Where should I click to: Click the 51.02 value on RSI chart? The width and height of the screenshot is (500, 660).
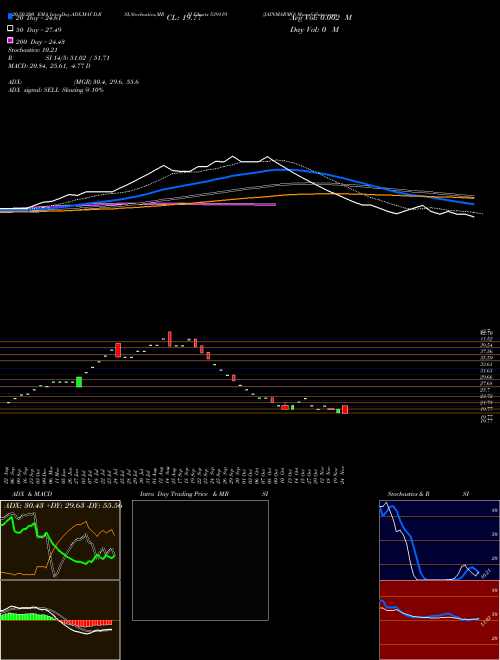(486, 620)
